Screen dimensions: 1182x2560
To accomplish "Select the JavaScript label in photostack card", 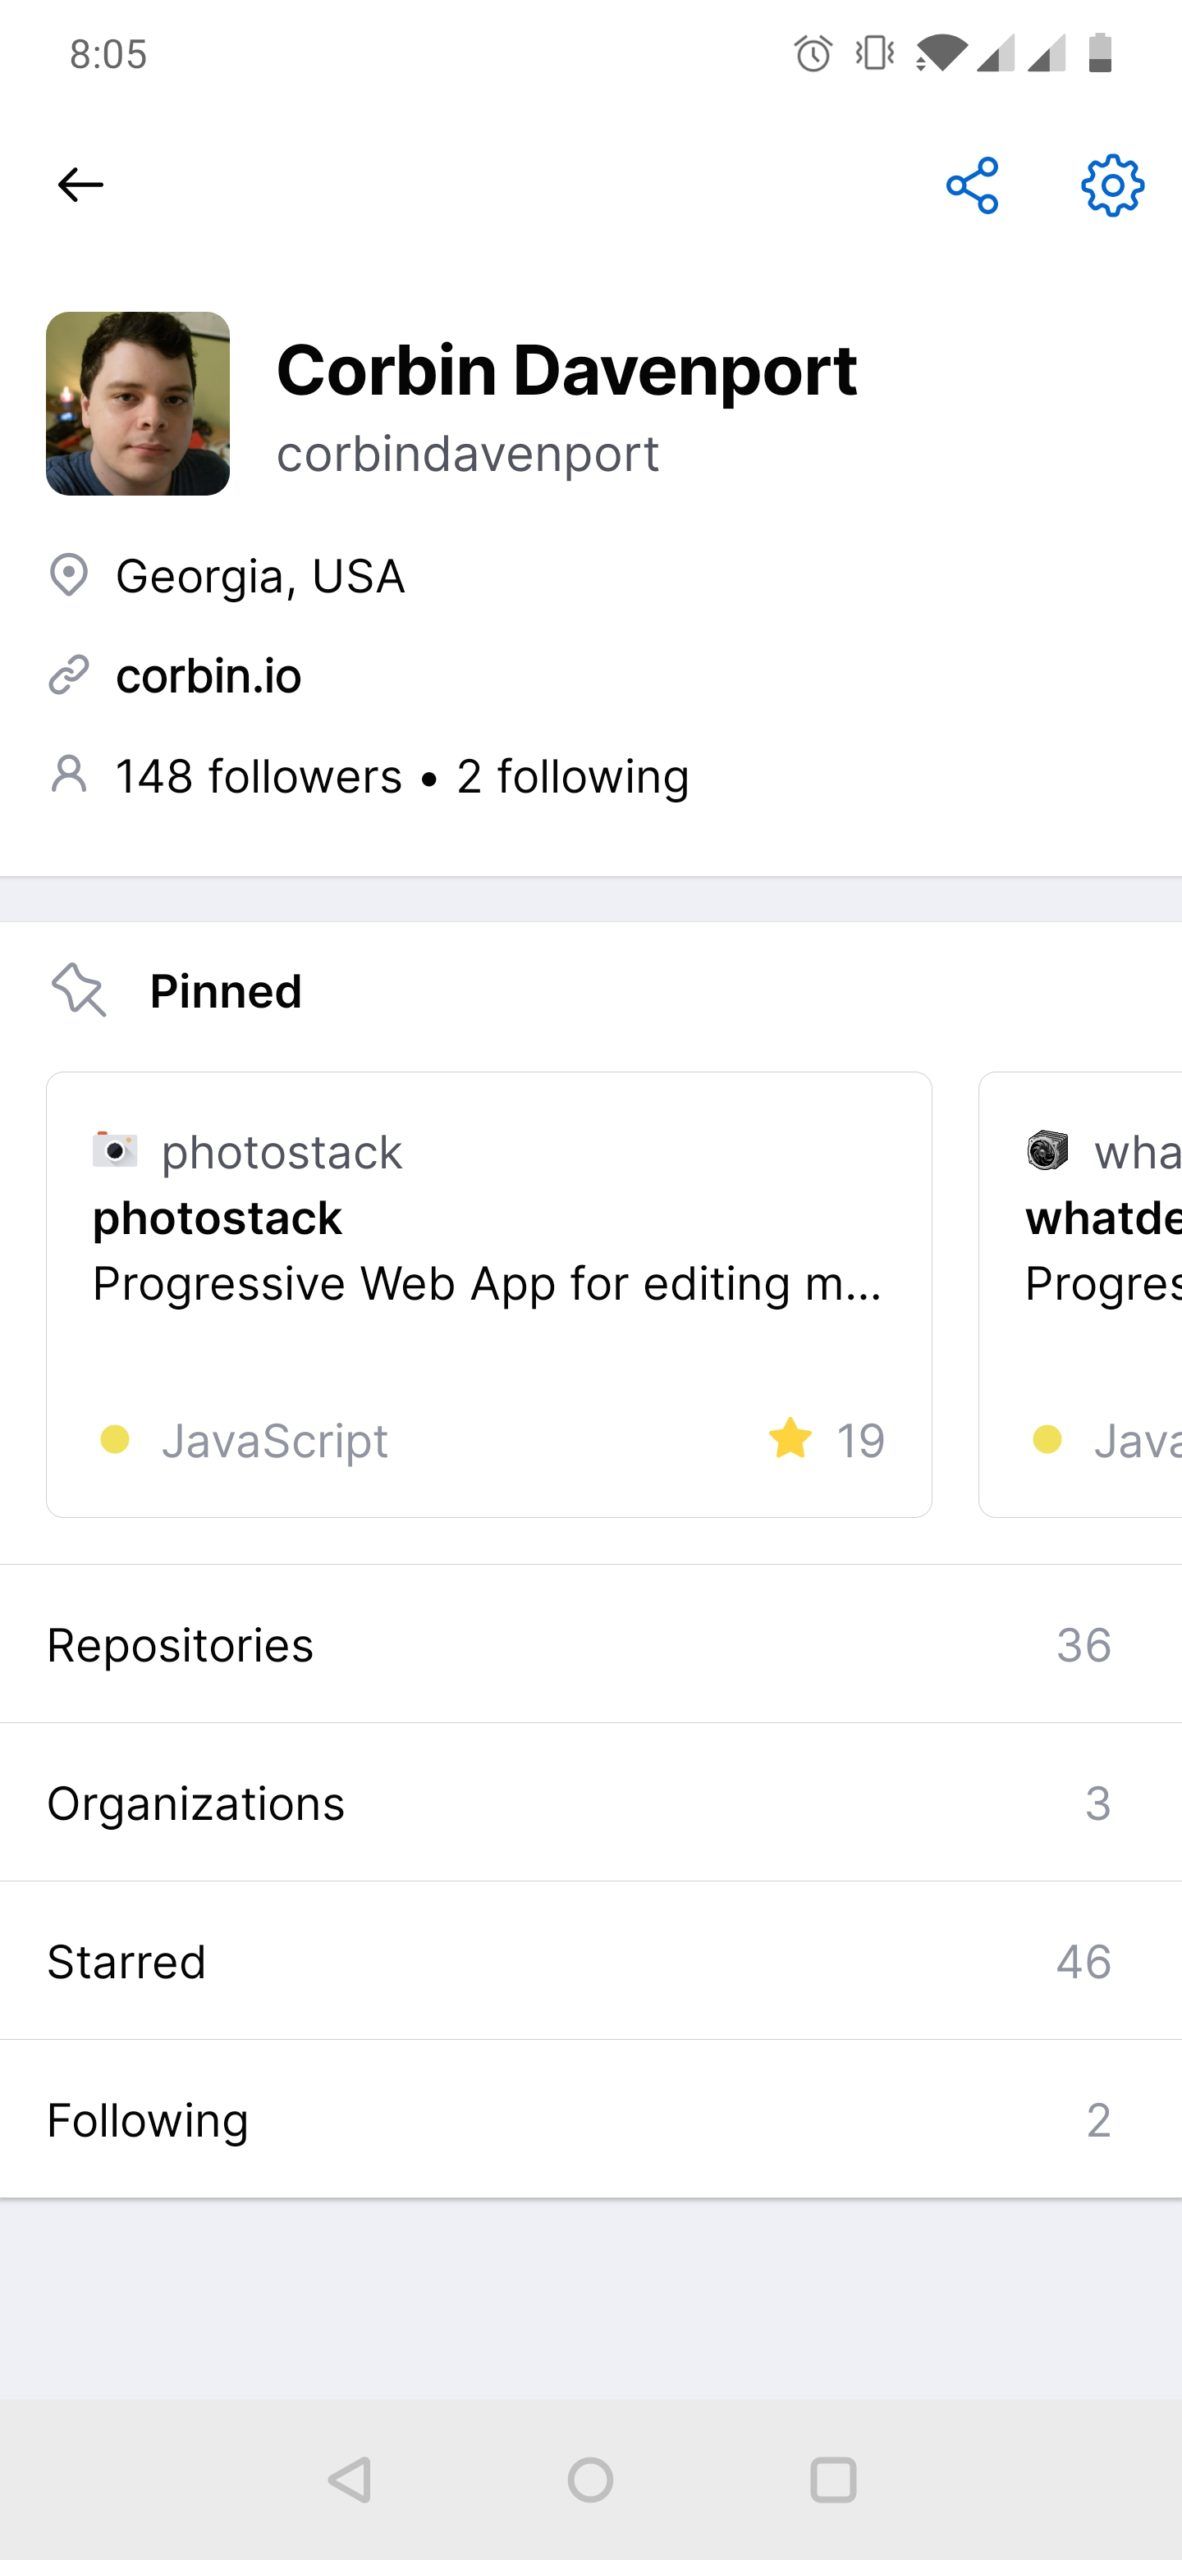I will [275, 1441].
